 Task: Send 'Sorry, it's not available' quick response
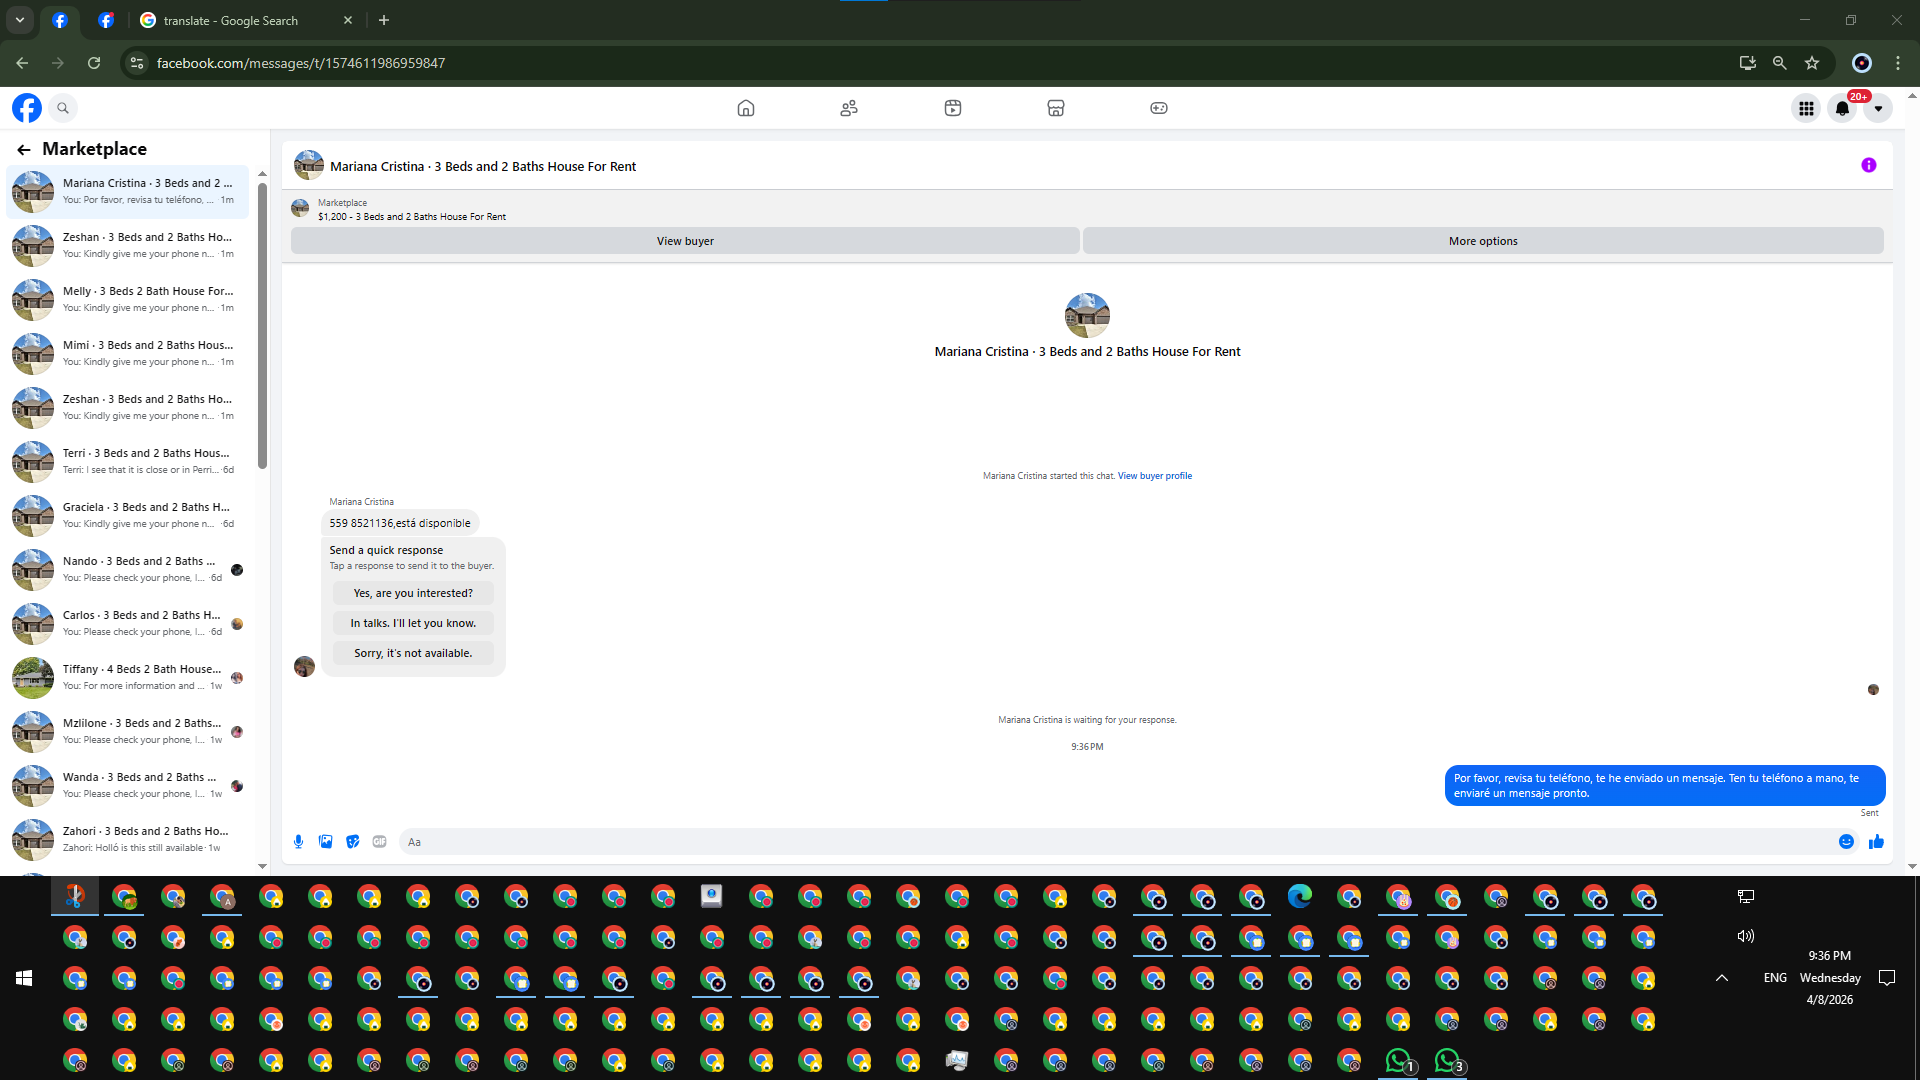point(412,653)
